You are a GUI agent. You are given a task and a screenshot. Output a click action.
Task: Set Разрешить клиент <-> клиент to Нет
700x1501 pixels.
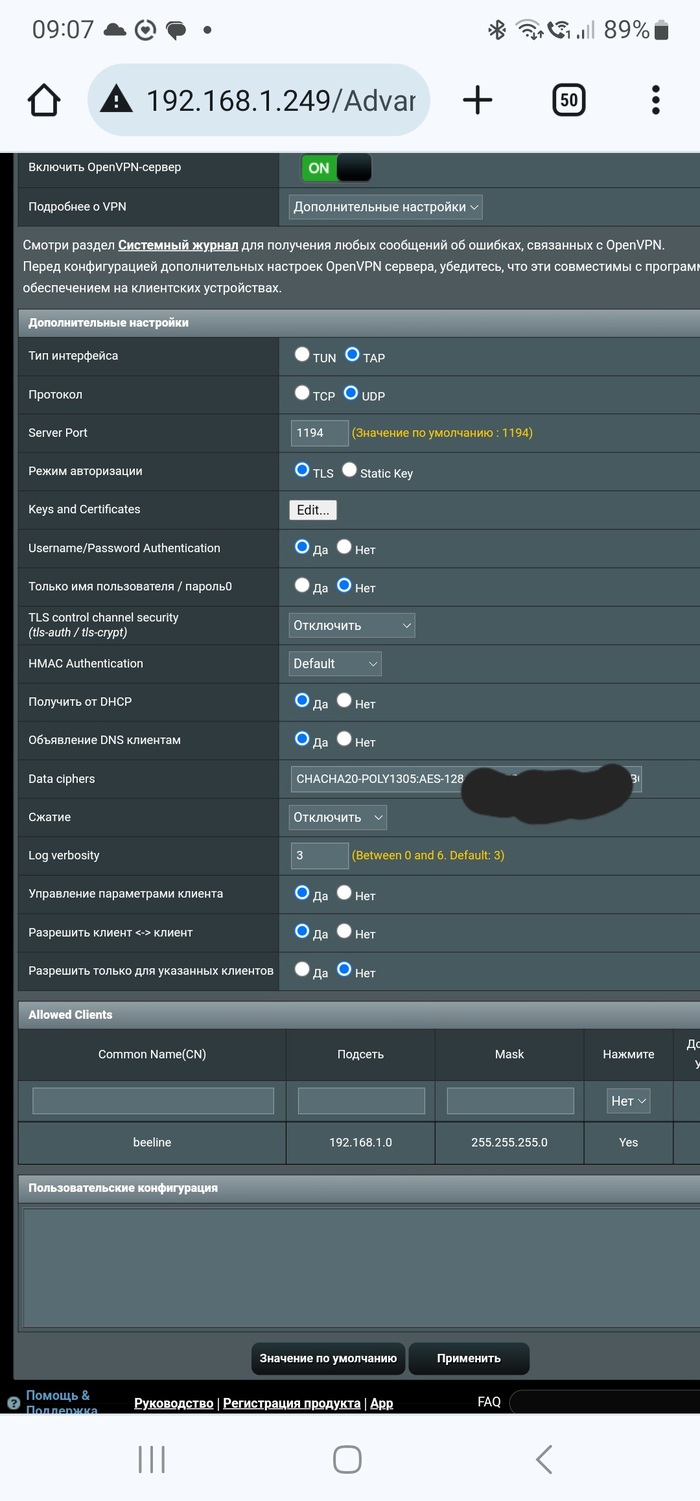pos(344,931)
